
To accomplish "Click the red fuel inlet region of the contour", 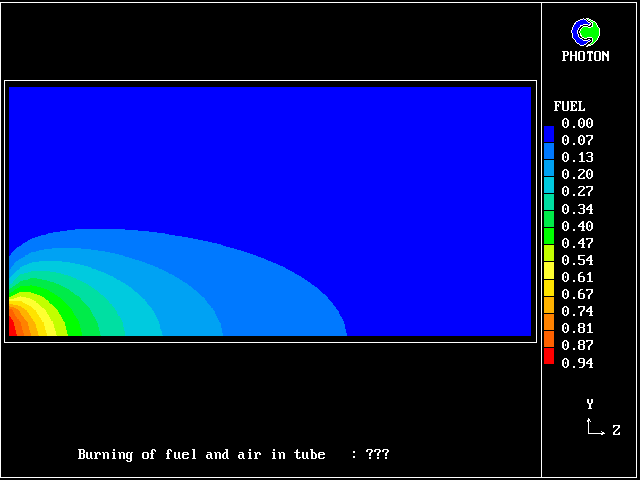I will [x=14, y=322].
